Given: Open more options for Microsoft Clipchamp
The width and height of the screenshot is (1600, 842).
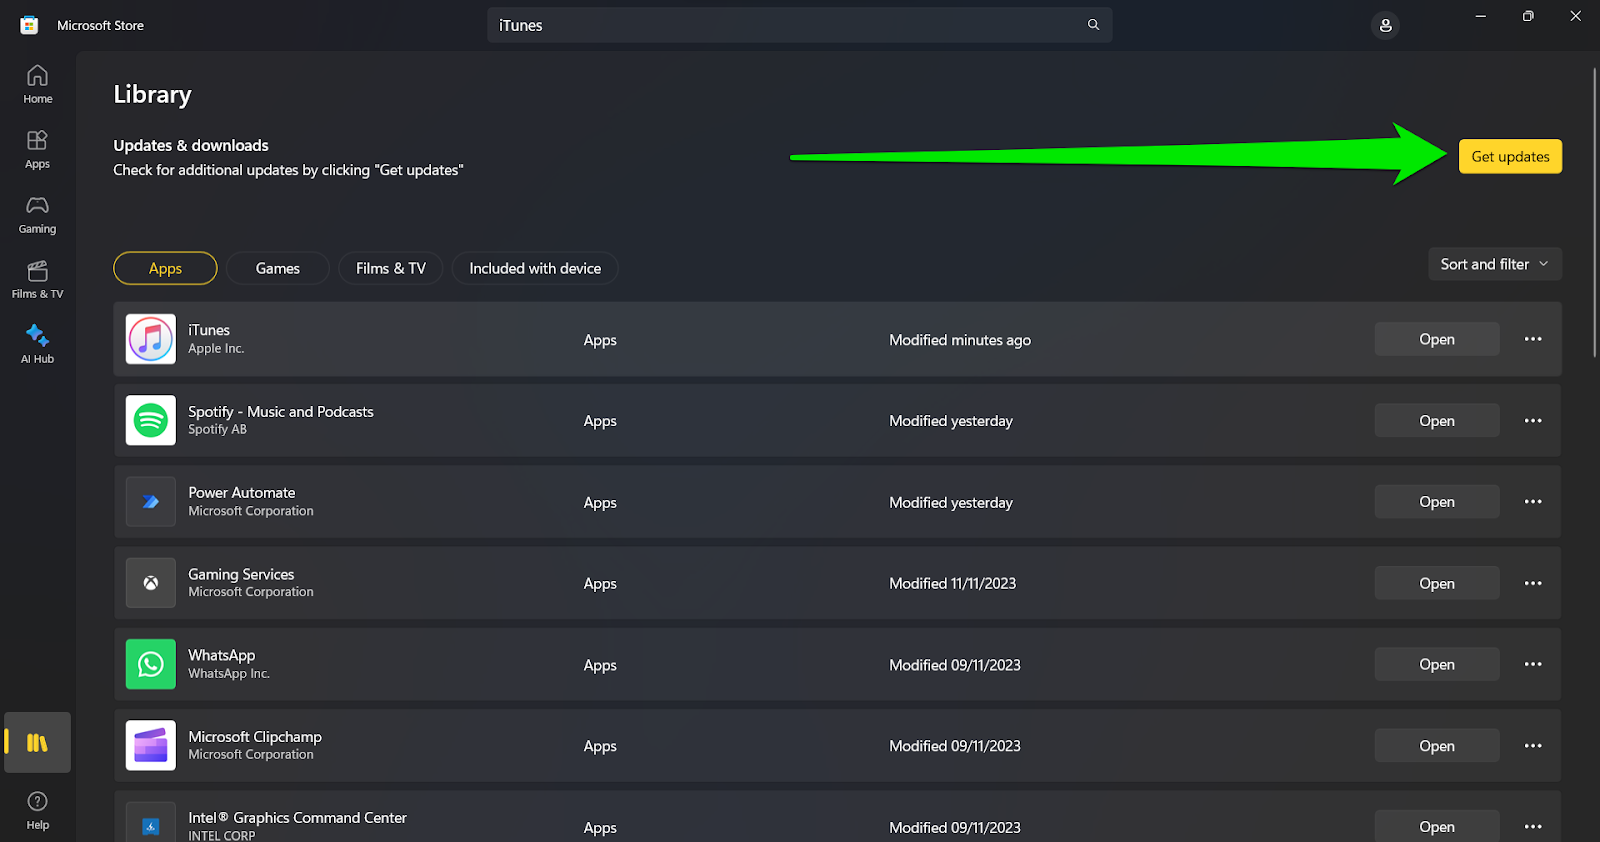Looking at the screenshot, I should (x=1533, y=745).
